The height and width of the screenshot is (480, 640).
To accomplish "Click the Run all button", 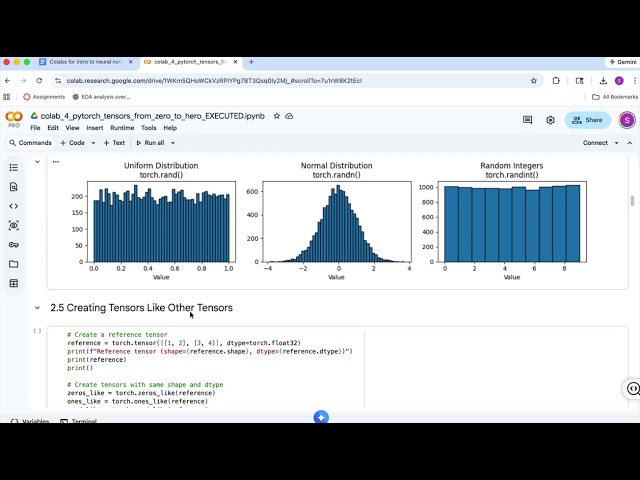I will pos(150,143).
